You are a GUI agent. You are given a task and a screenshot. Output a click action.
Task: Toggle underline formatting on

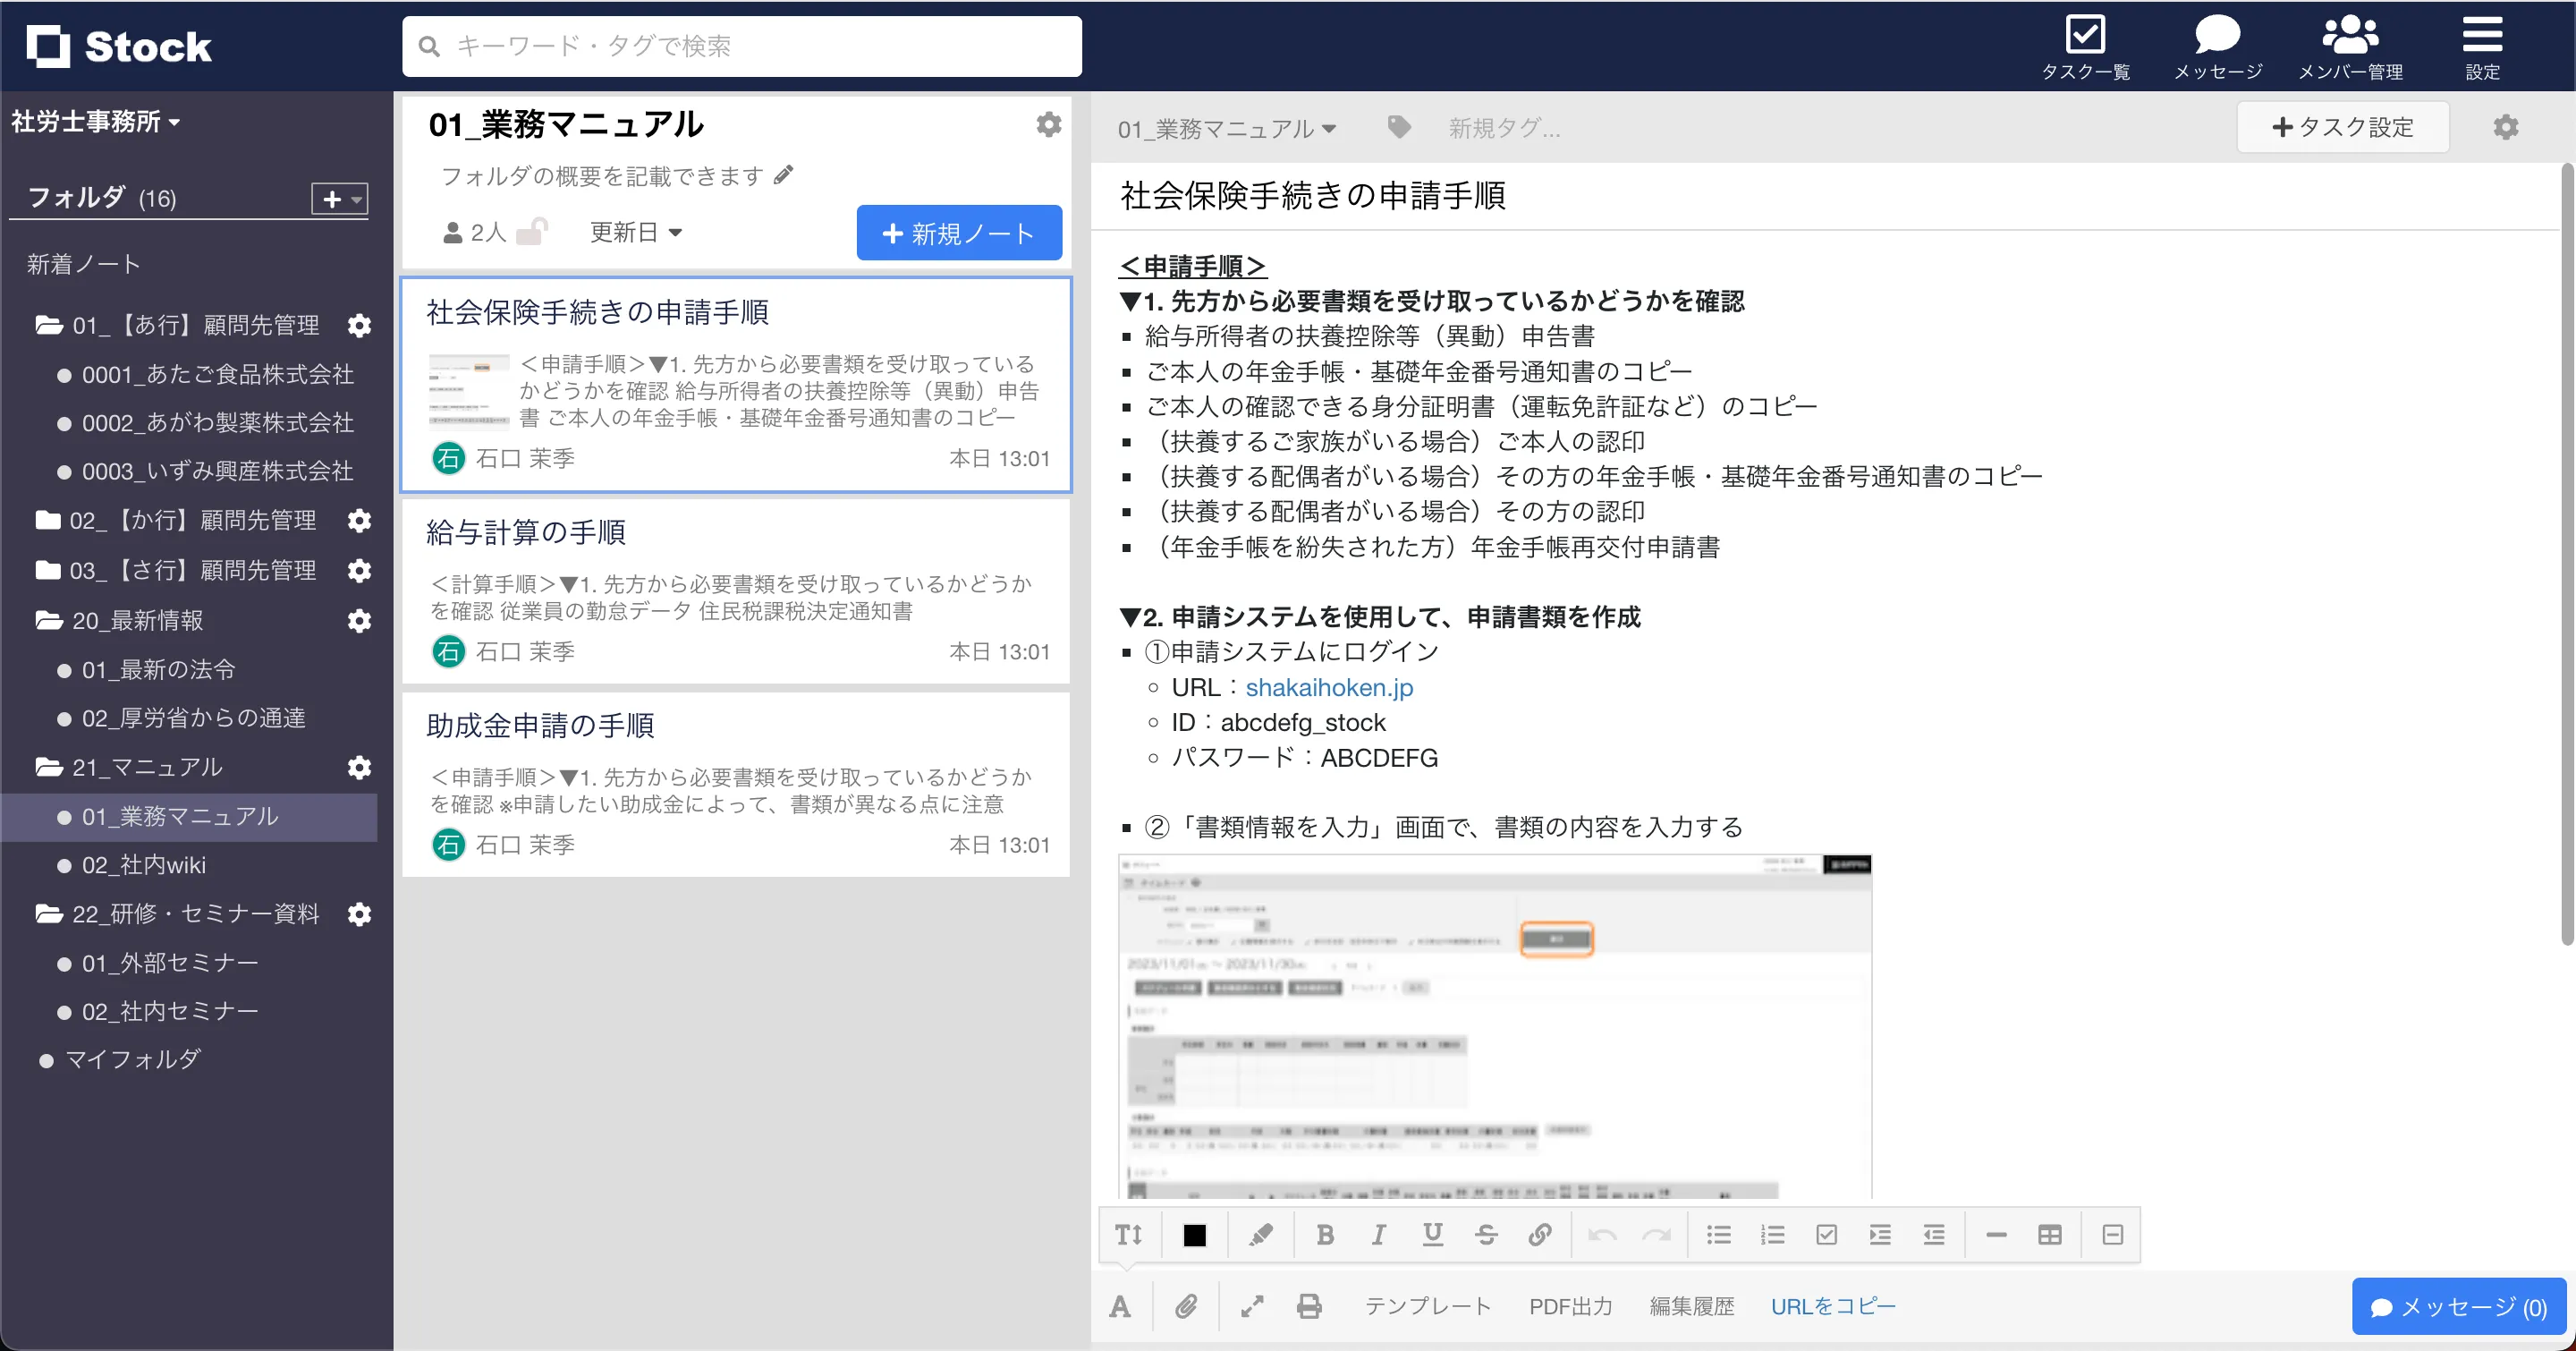(1433, 1234)
